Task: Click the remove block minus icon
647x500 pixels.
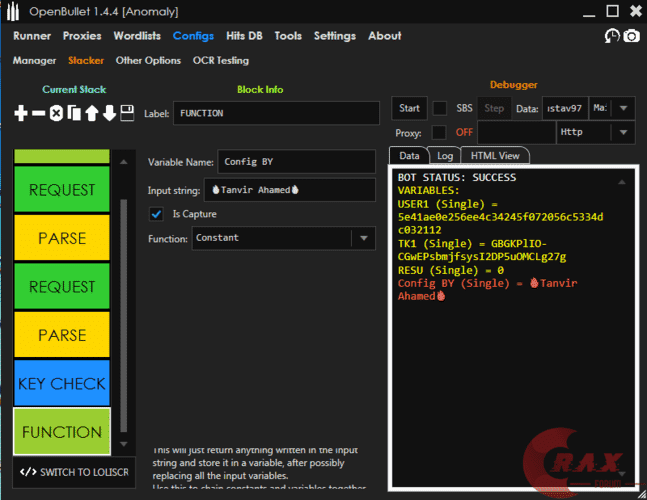Action: click(39, 114)
